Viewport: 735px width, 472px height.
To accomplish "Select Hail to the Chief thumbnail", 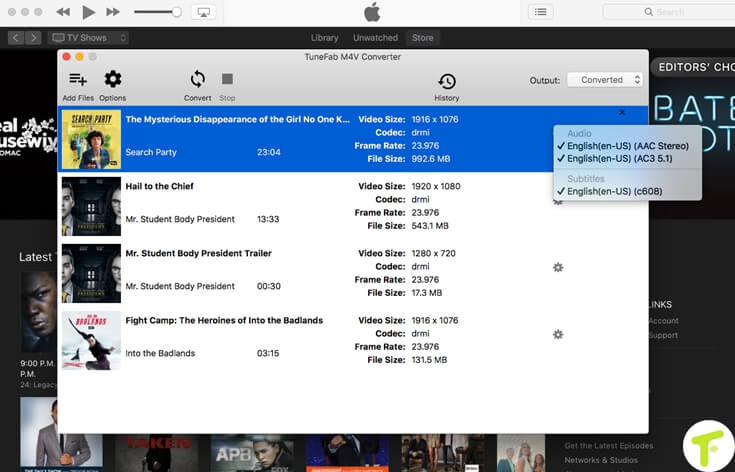I will coord(91,206).
